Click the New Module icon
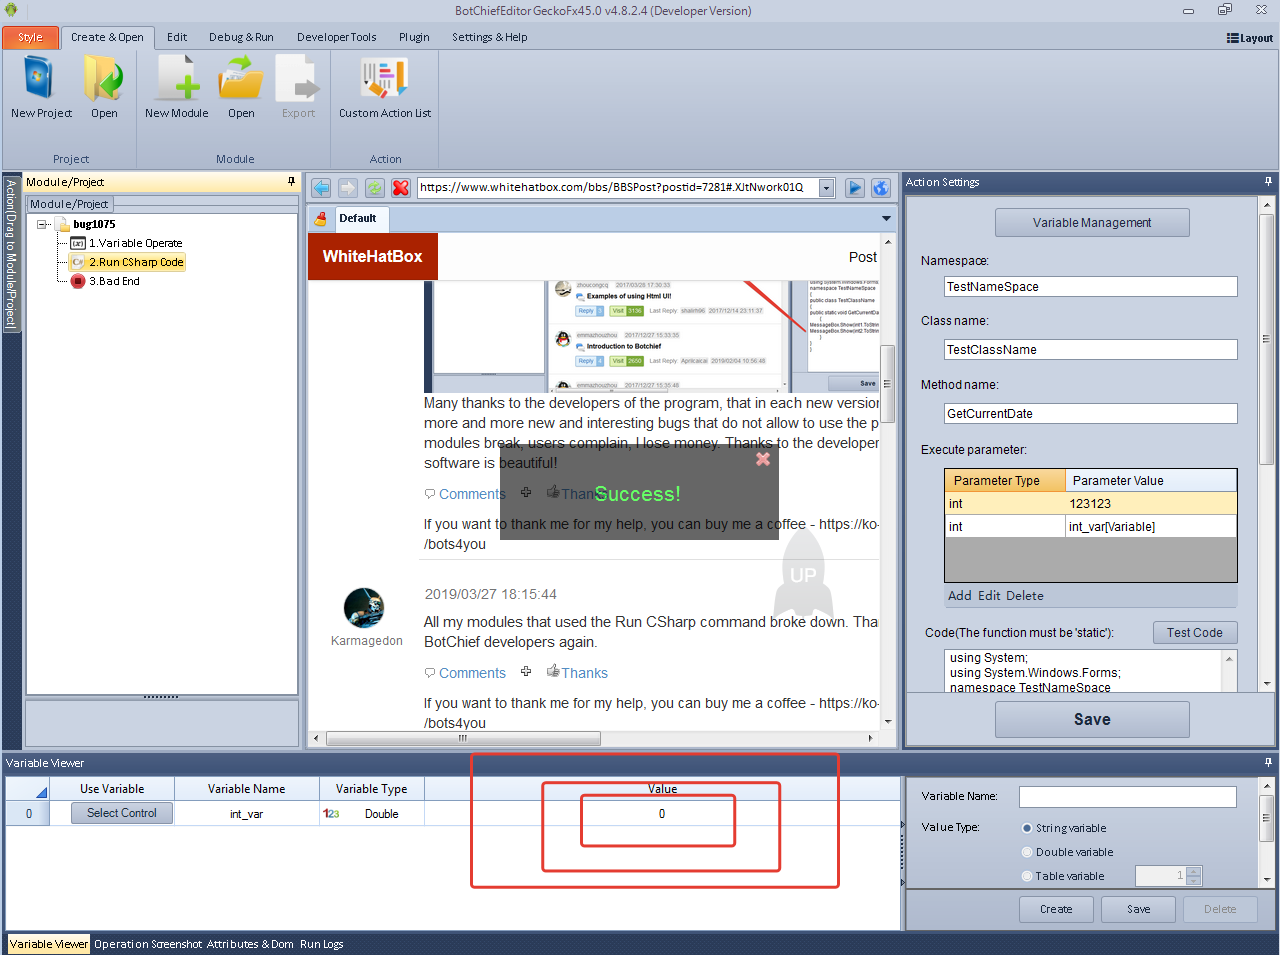 click(x=177, y=80)
